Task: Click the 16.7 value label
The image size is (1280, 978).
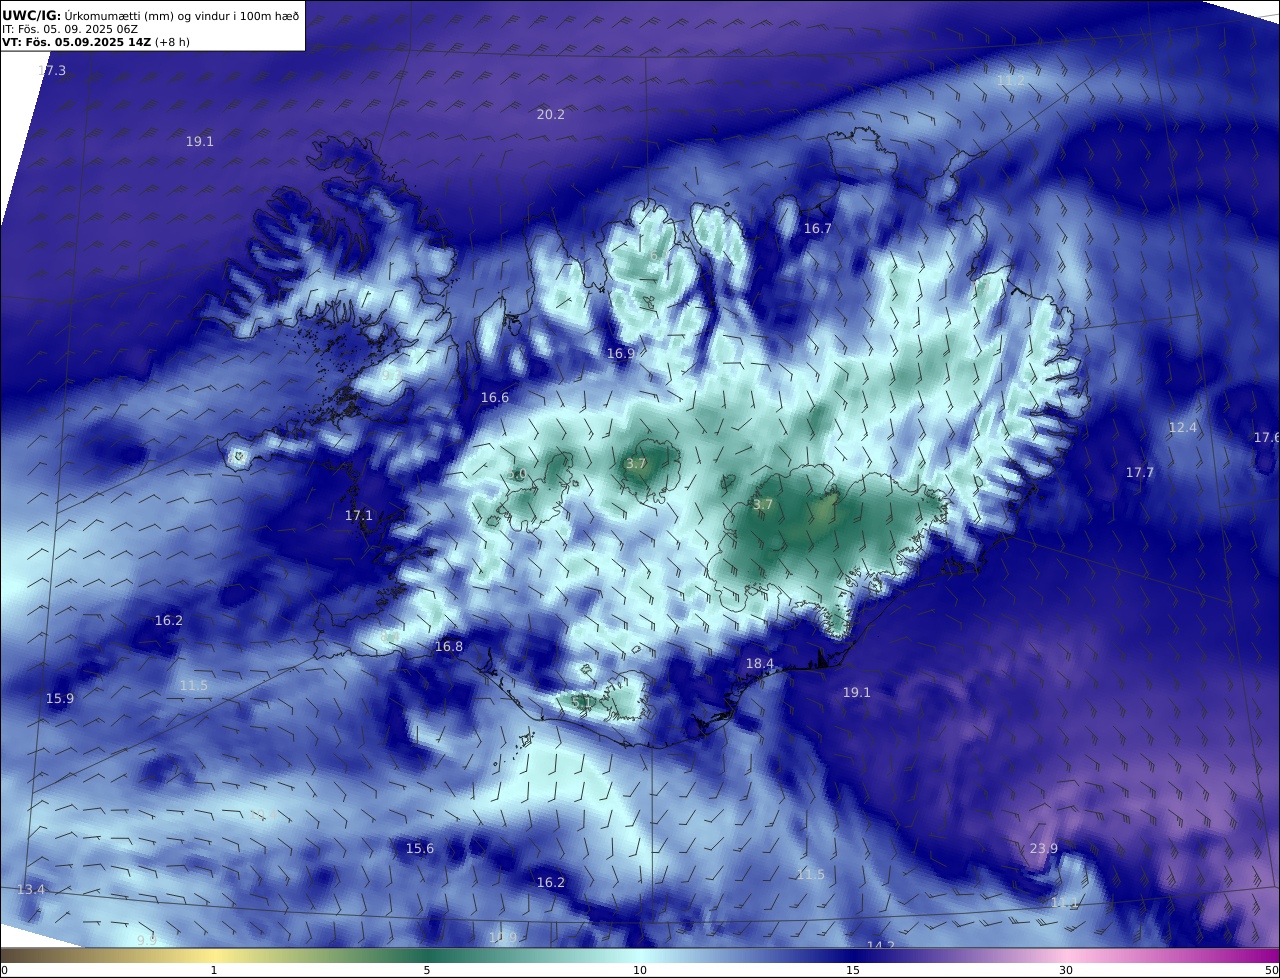Action: 818,229
